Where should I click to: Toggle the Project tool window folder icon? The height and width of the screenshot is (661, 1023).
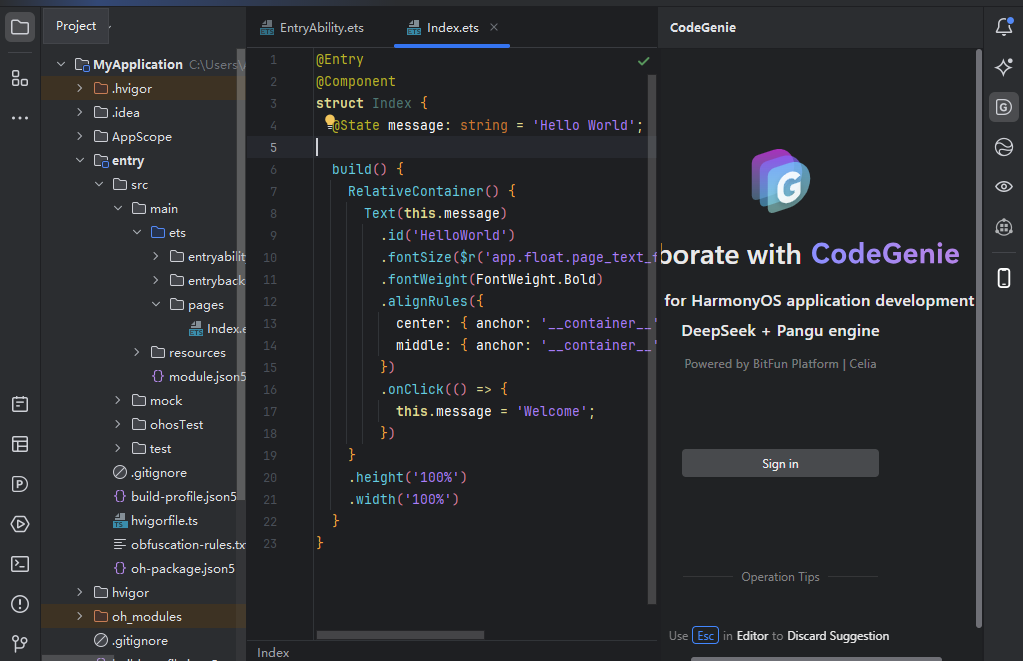tap(20, 26)
